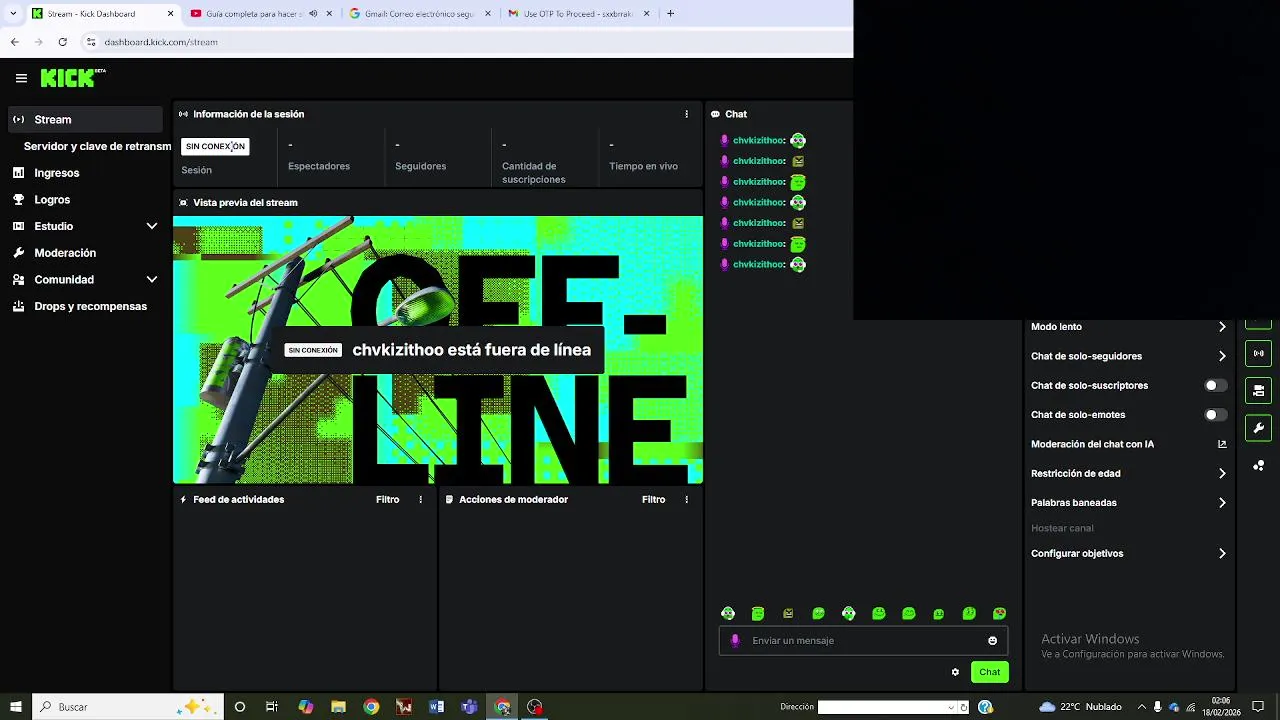Select Stream in the sidebar

[x=85, y=119]
